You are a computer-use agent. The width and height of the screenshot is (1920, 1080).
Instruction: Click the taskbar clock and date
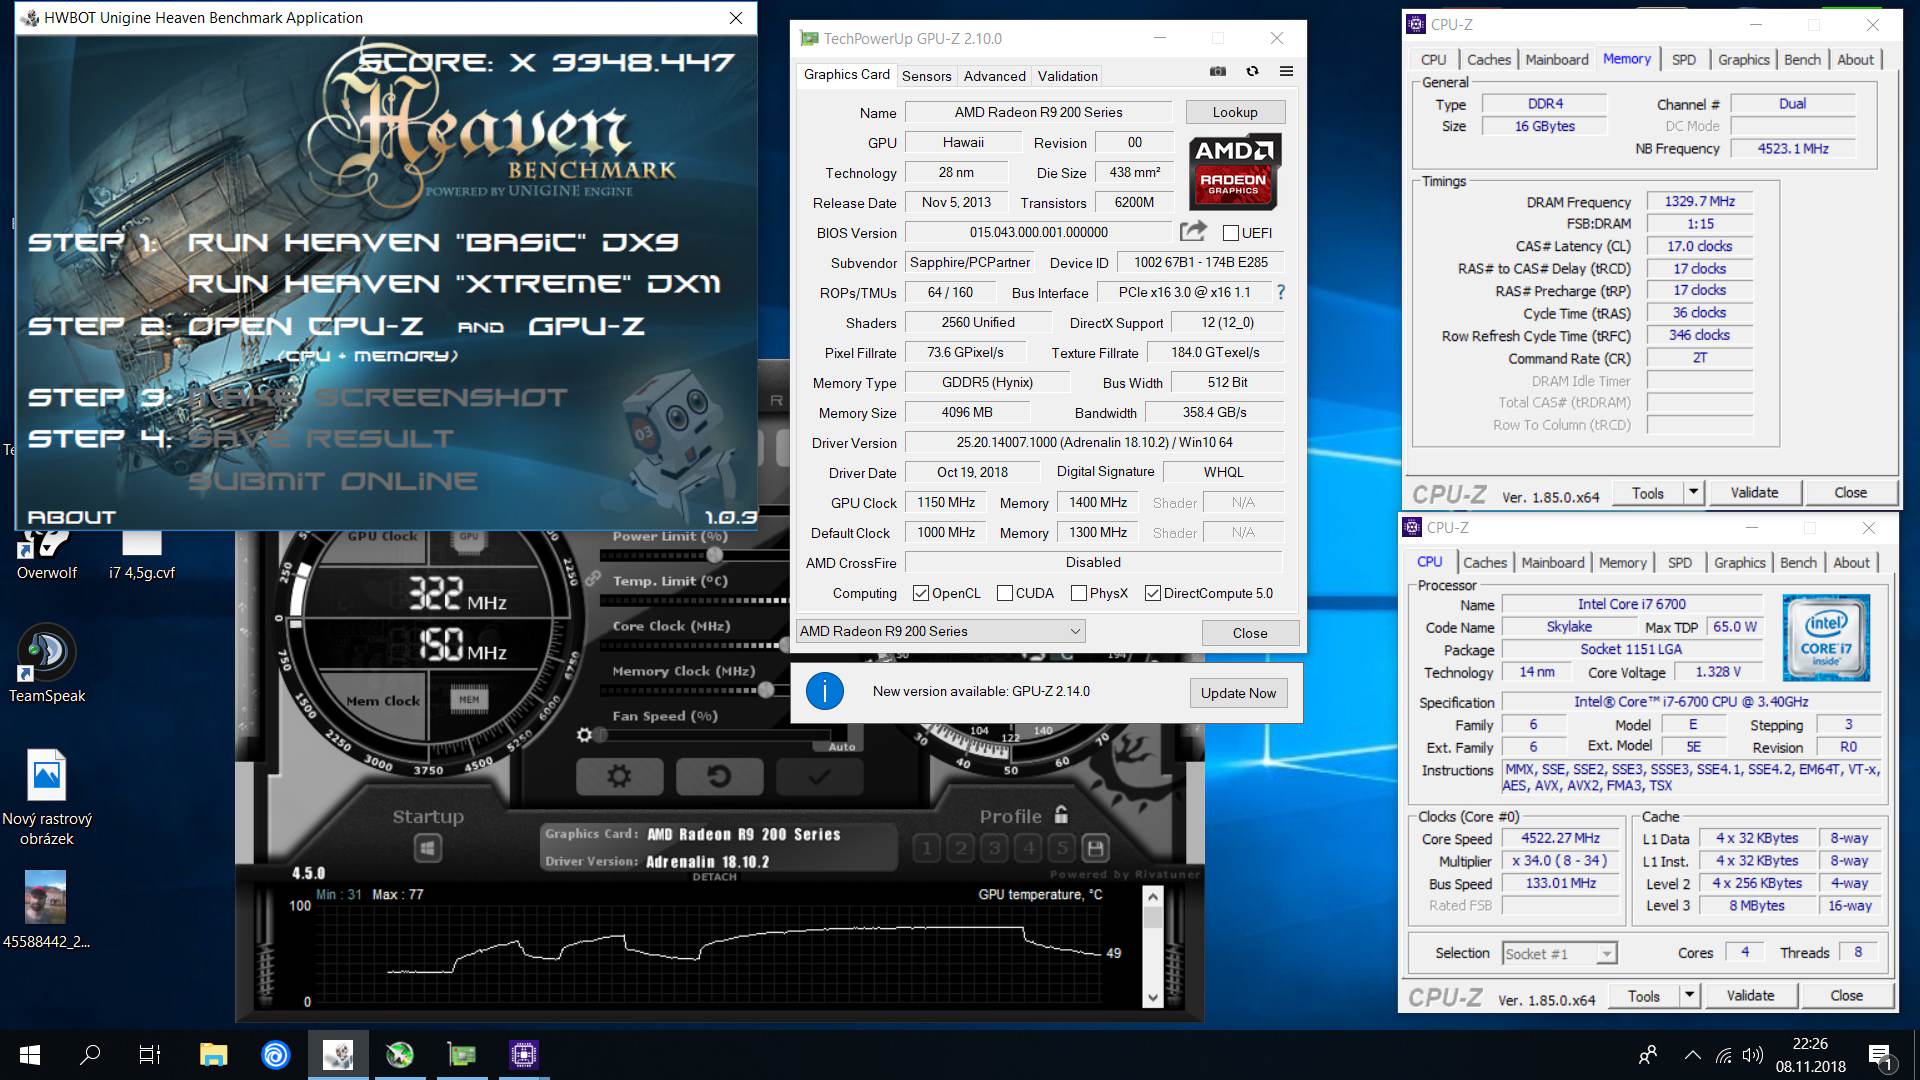click(1810, 1055)
